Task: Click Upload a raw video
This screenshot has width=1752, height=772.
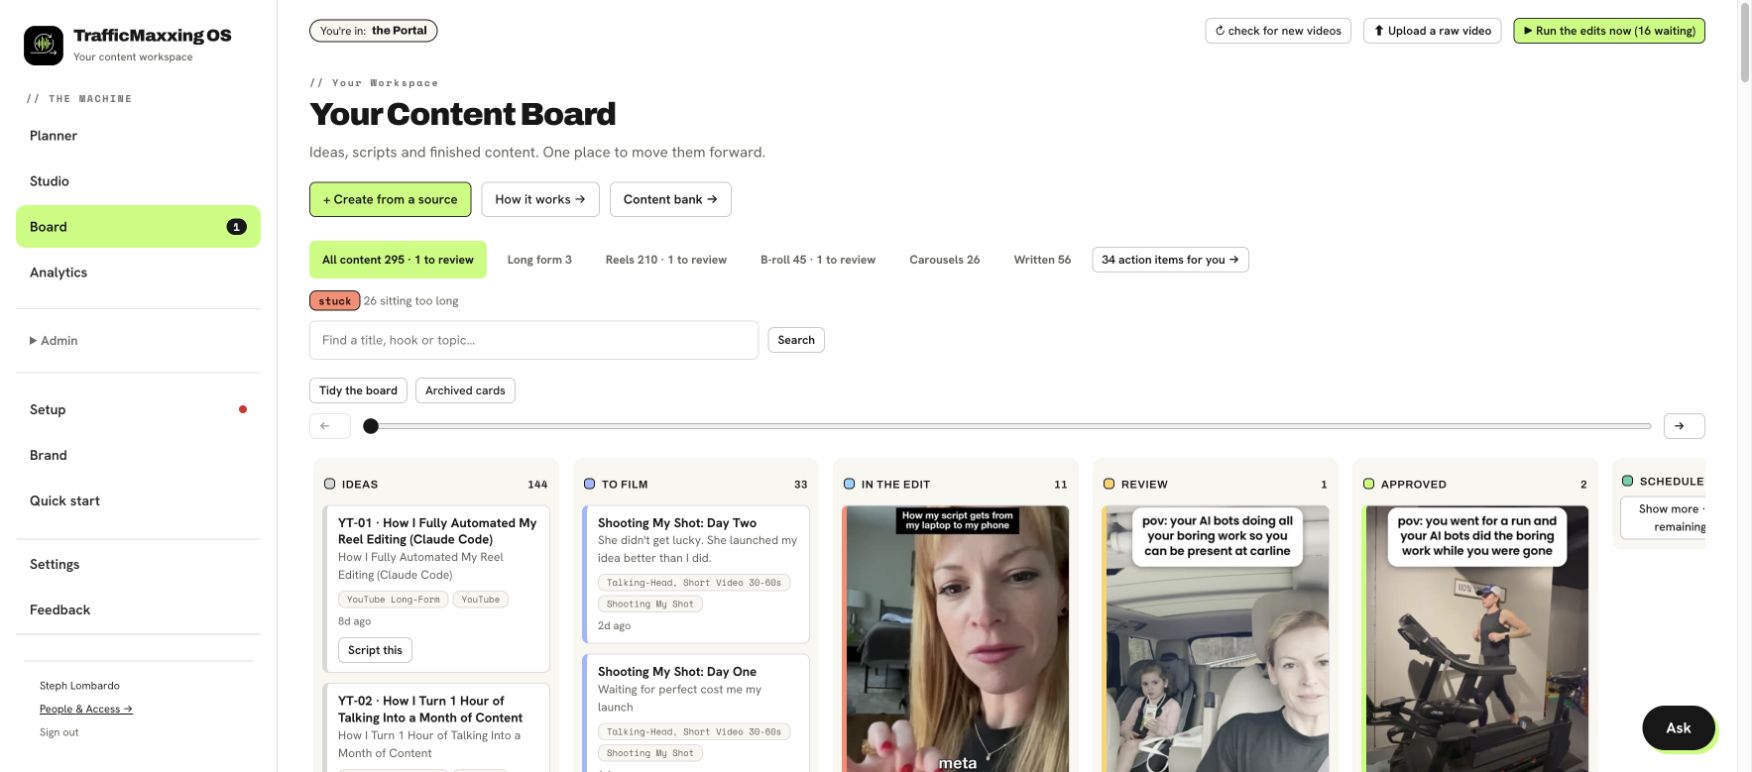Action: [x=1432, y=31]
